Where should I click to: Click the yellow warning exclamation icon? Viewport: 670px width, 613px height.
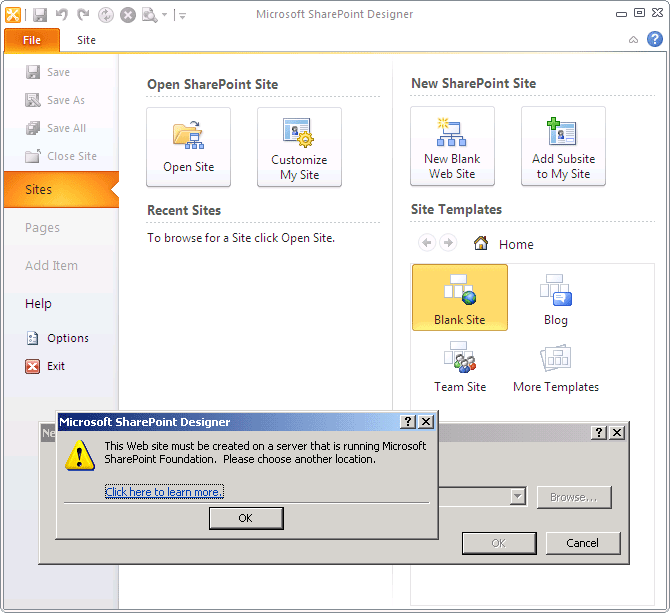[80, 456]
